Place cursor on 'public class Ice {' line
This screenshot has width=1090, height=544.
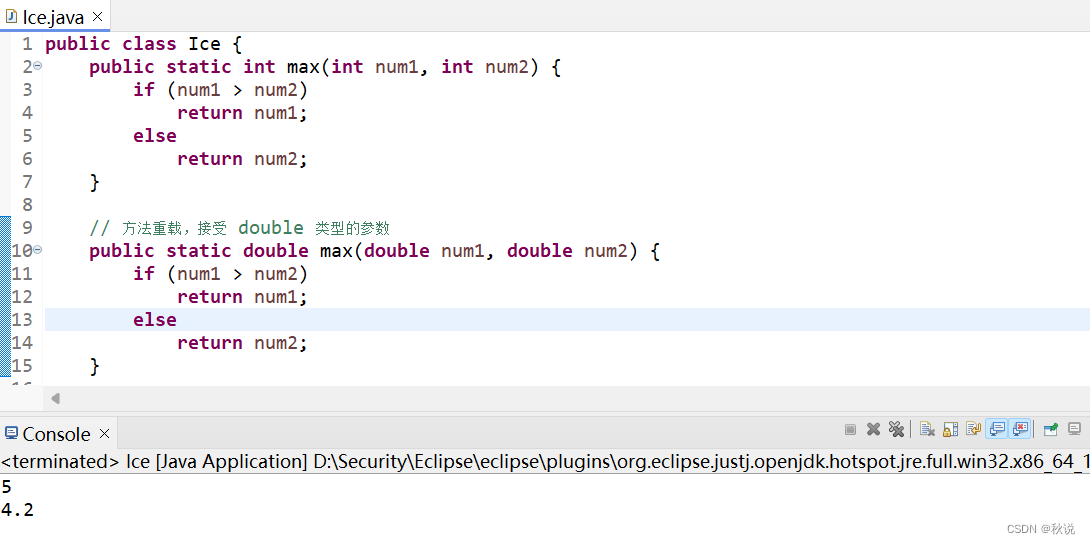[143, 44]
